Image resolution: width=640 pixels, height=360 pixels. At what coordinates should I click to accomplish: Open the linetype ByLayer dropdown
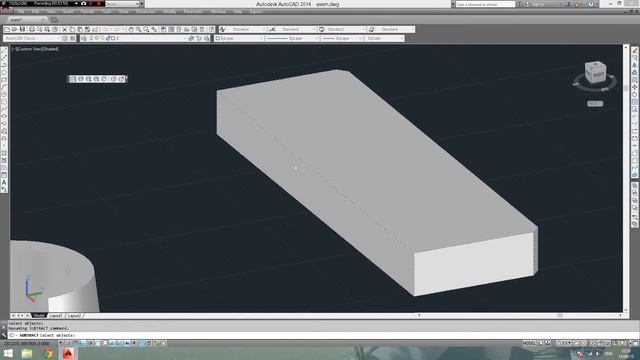(x=293, y=38)
